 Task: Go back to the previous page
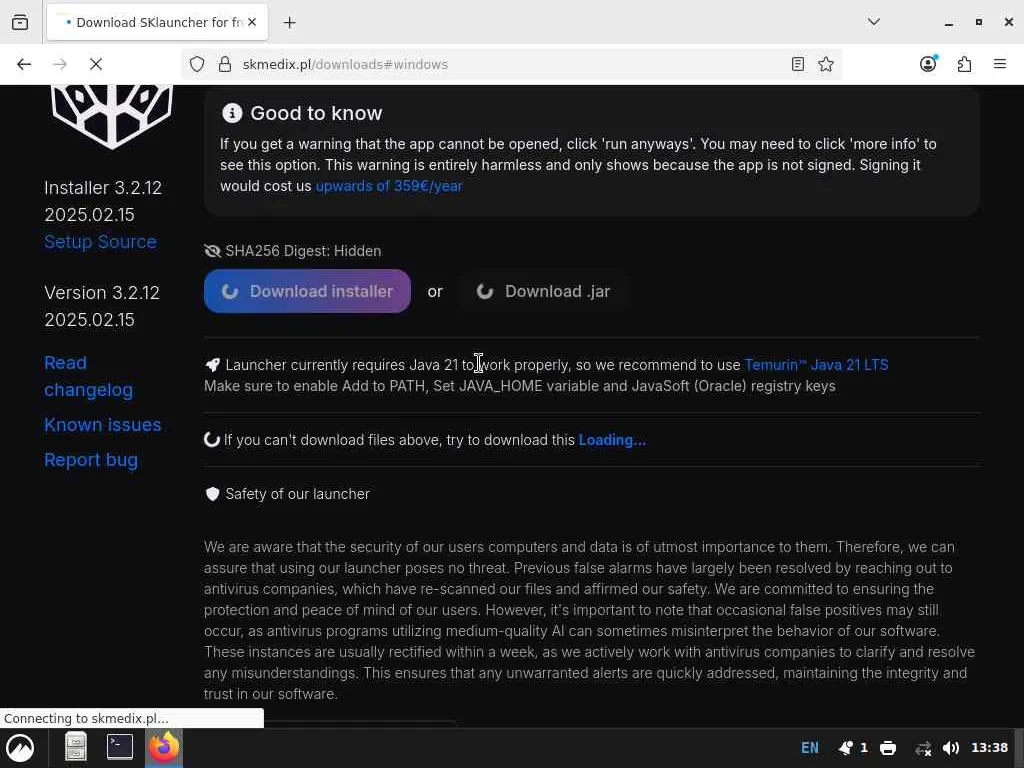click(24, 64)
